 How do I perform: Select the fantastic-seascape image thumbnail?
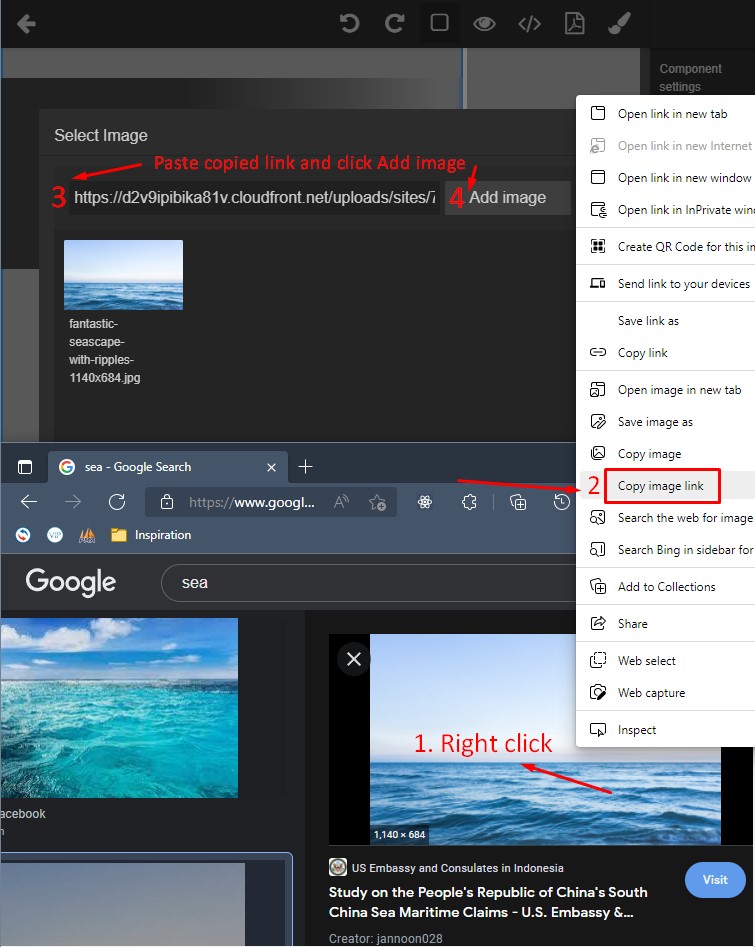[123, 275]
